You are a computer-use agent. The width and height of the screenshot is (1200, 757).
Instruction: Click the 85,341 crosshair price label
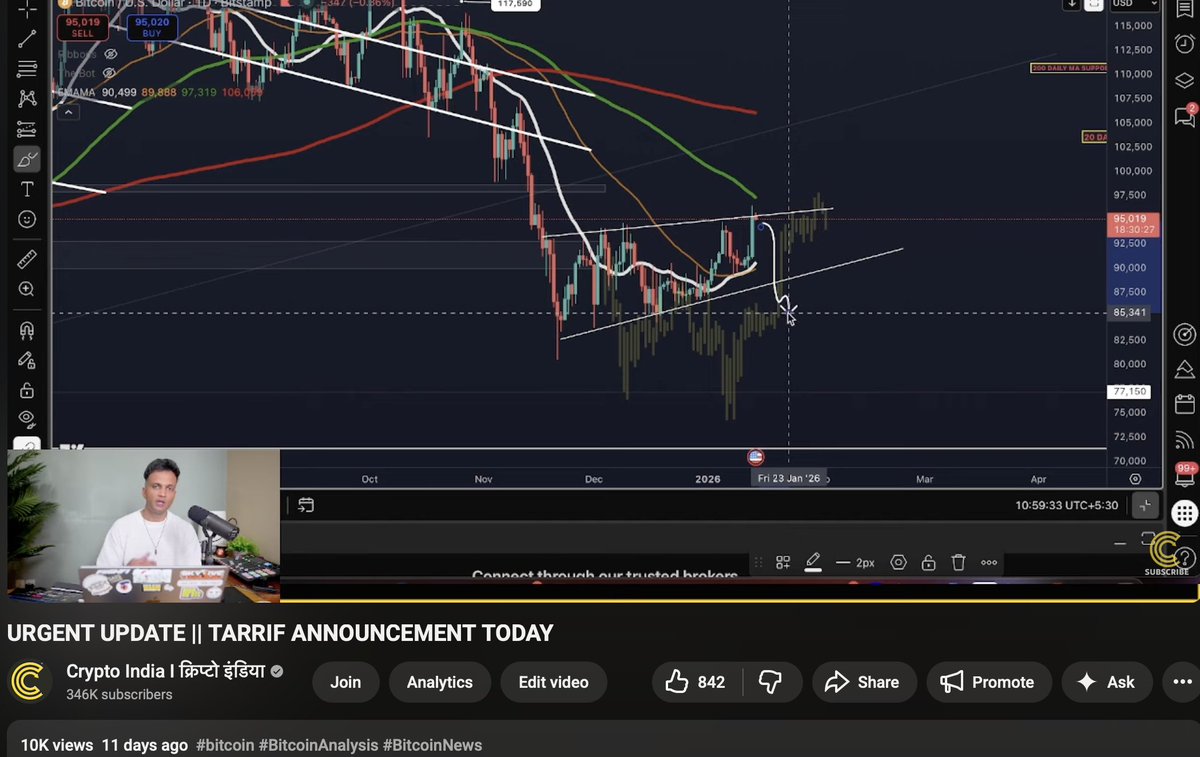tap(1130, 313)
